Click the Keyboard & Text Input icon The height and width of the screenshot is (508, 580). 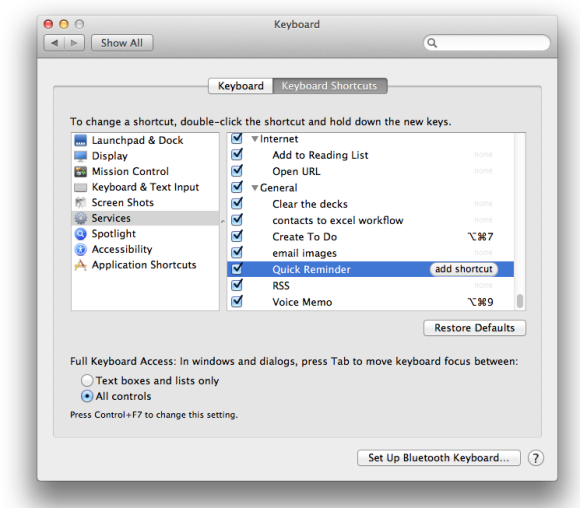[80, 187]
